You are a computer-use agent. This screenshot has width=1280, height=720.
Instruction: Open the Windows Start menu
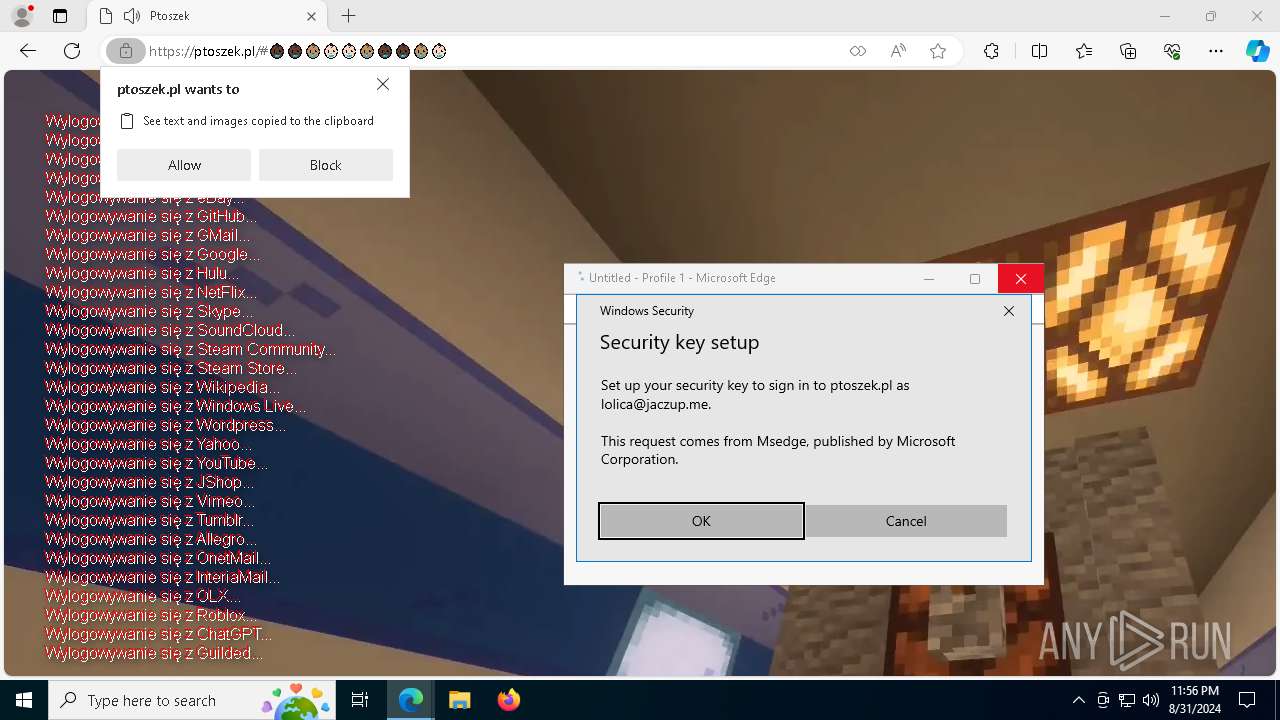pyautogui.click(x=24, y=700)
